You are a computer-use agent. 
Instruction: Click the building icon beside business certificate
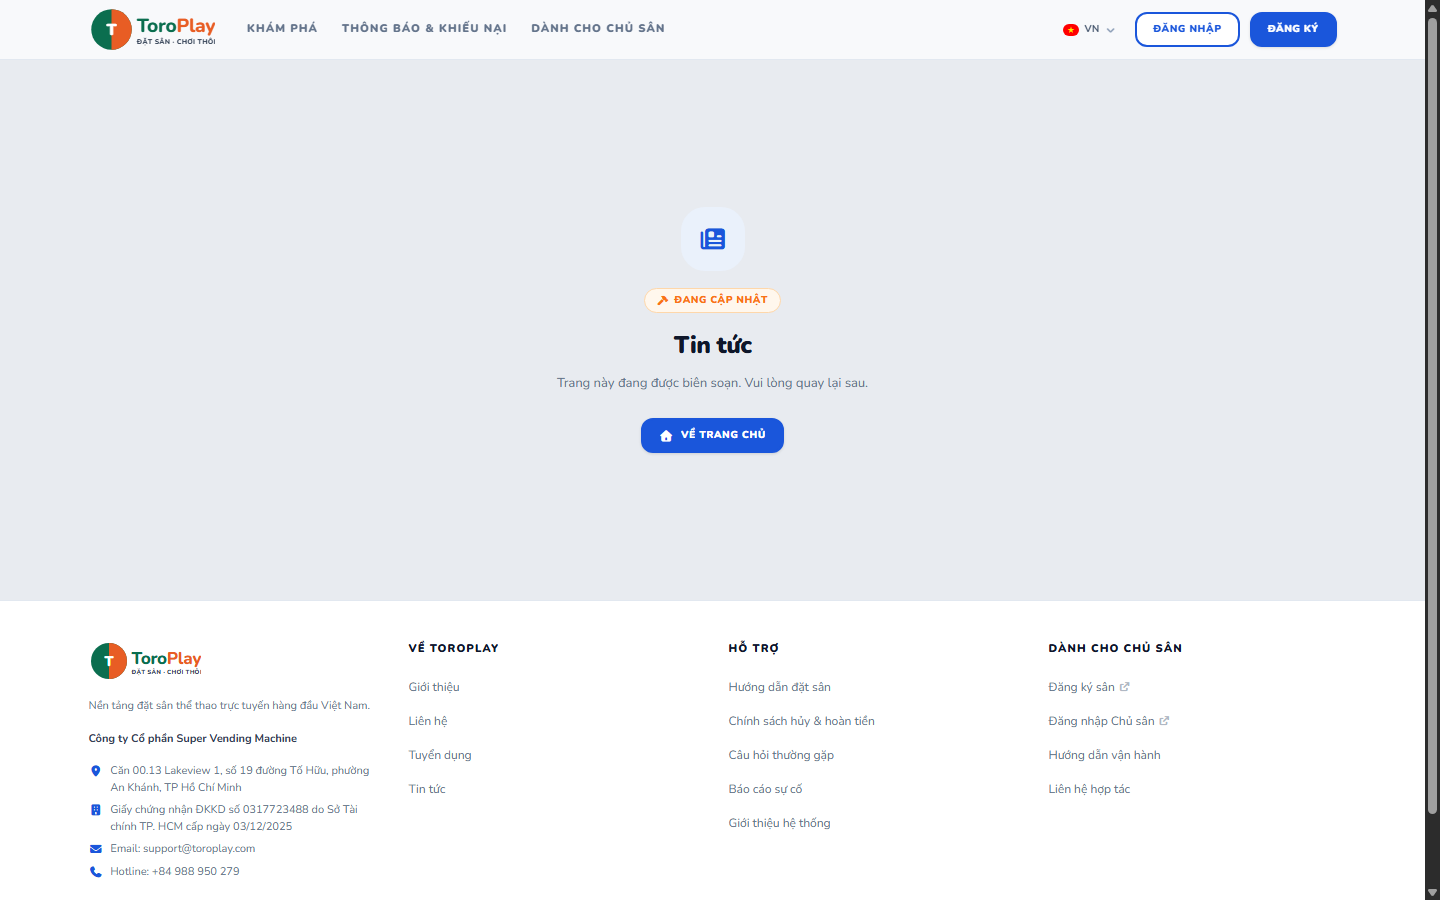point(96,810)
